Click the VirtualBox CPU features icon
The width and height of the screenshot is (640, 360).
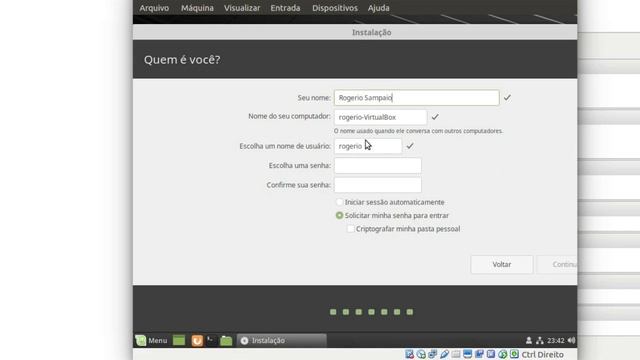[491, 354]
